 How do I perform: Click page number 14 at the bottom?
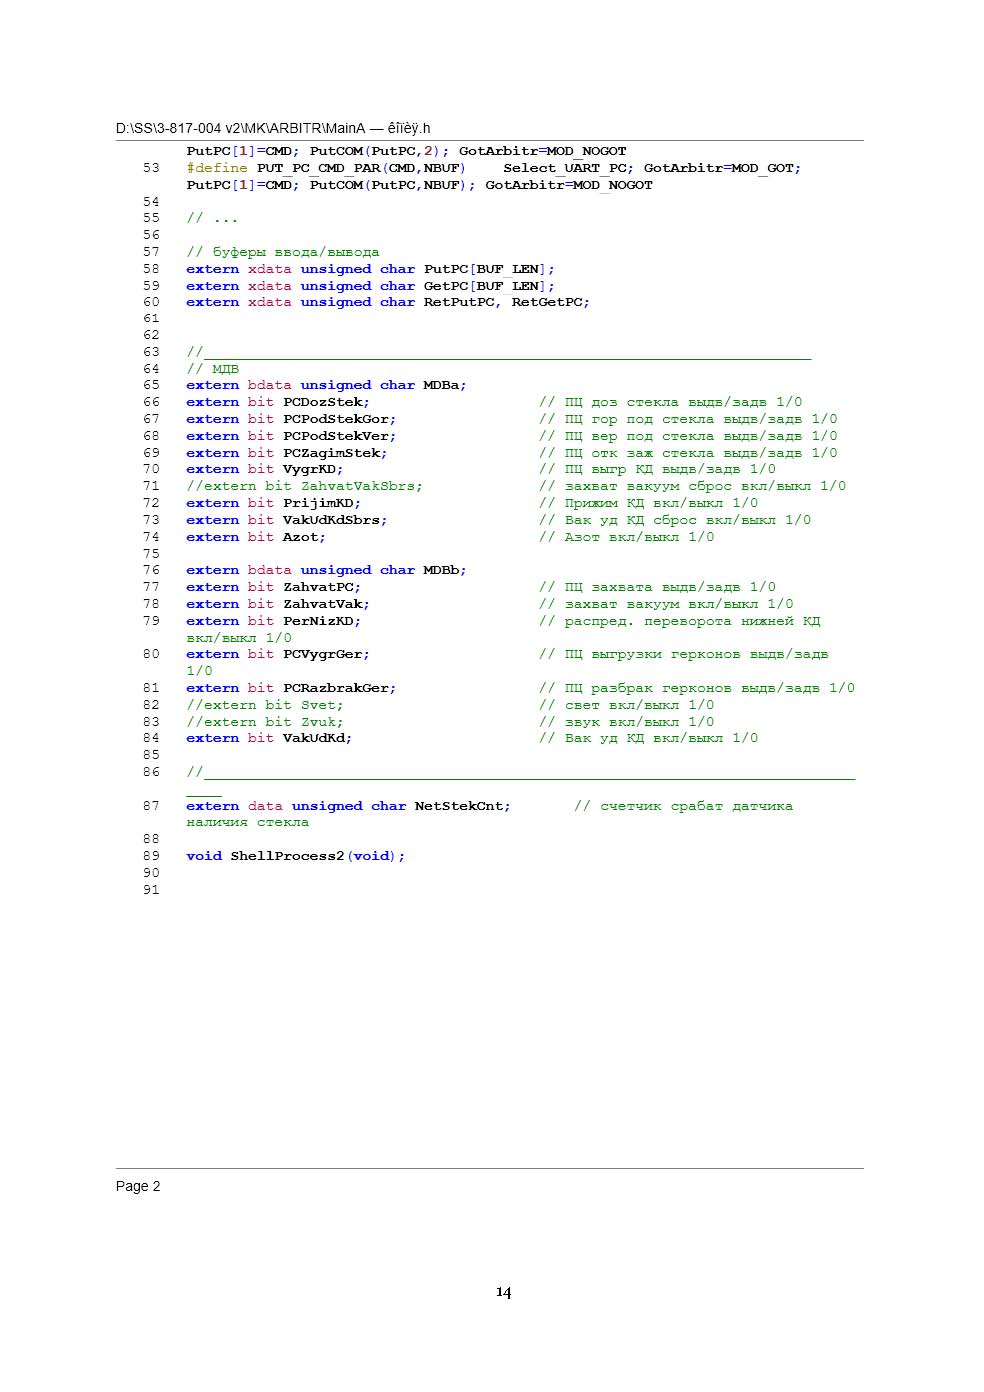click(x=503, y=1292)
